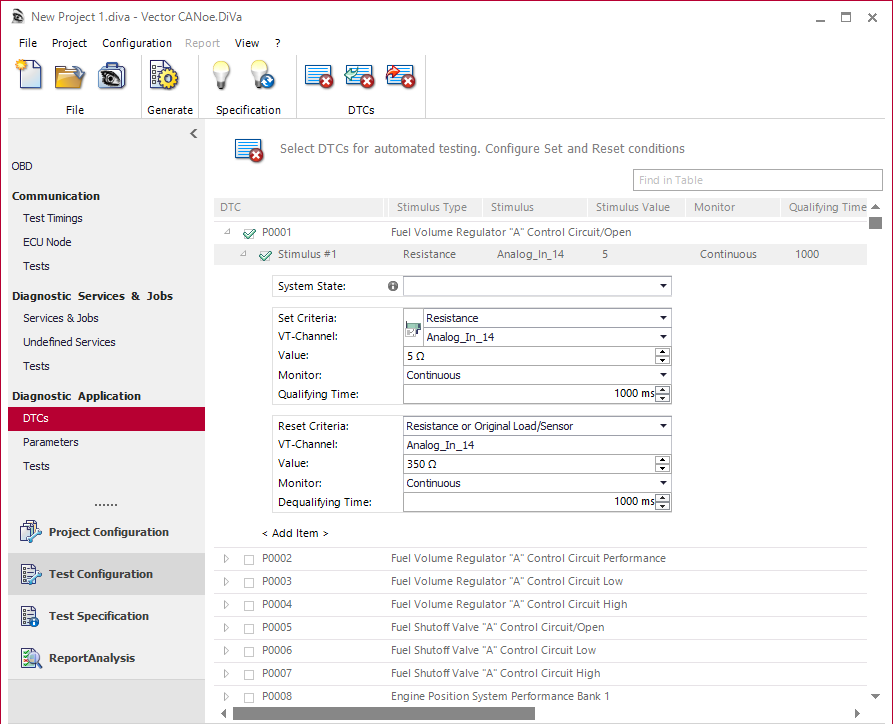Click the horizontal scrollbar thumb

384,713
